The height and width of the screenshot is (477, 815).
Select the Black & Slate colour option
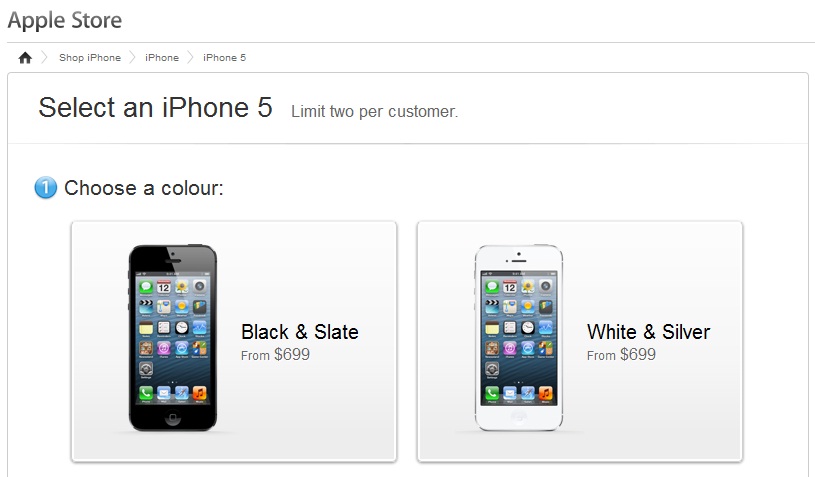(234, 341)
